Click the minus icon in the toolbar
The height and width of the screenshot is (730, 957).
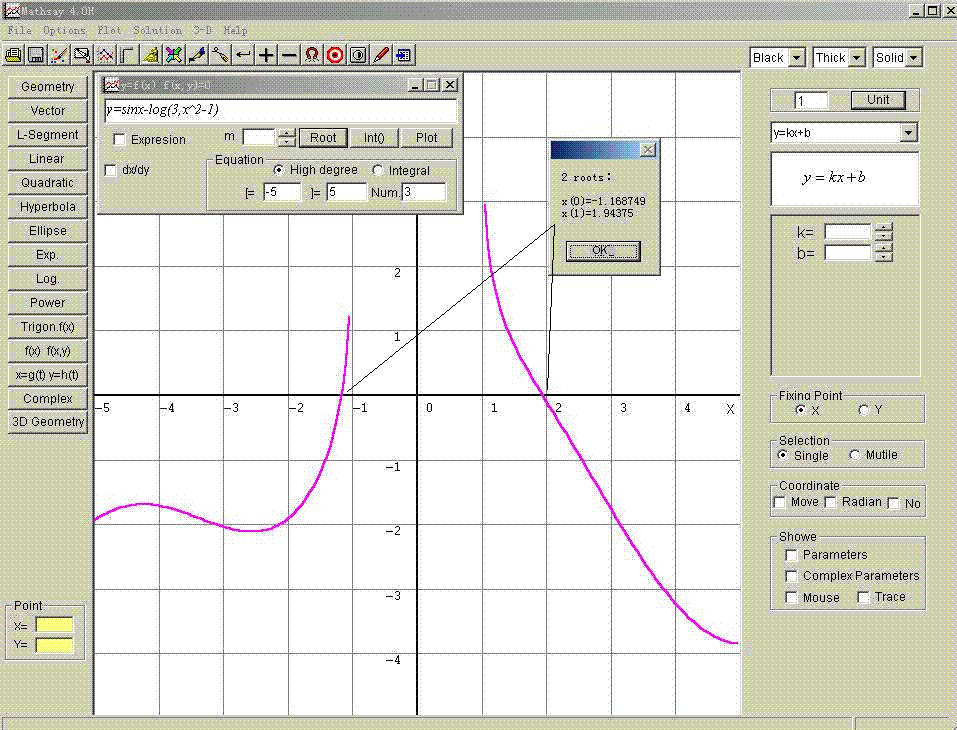pyautogui.click(x=289, y=56)
